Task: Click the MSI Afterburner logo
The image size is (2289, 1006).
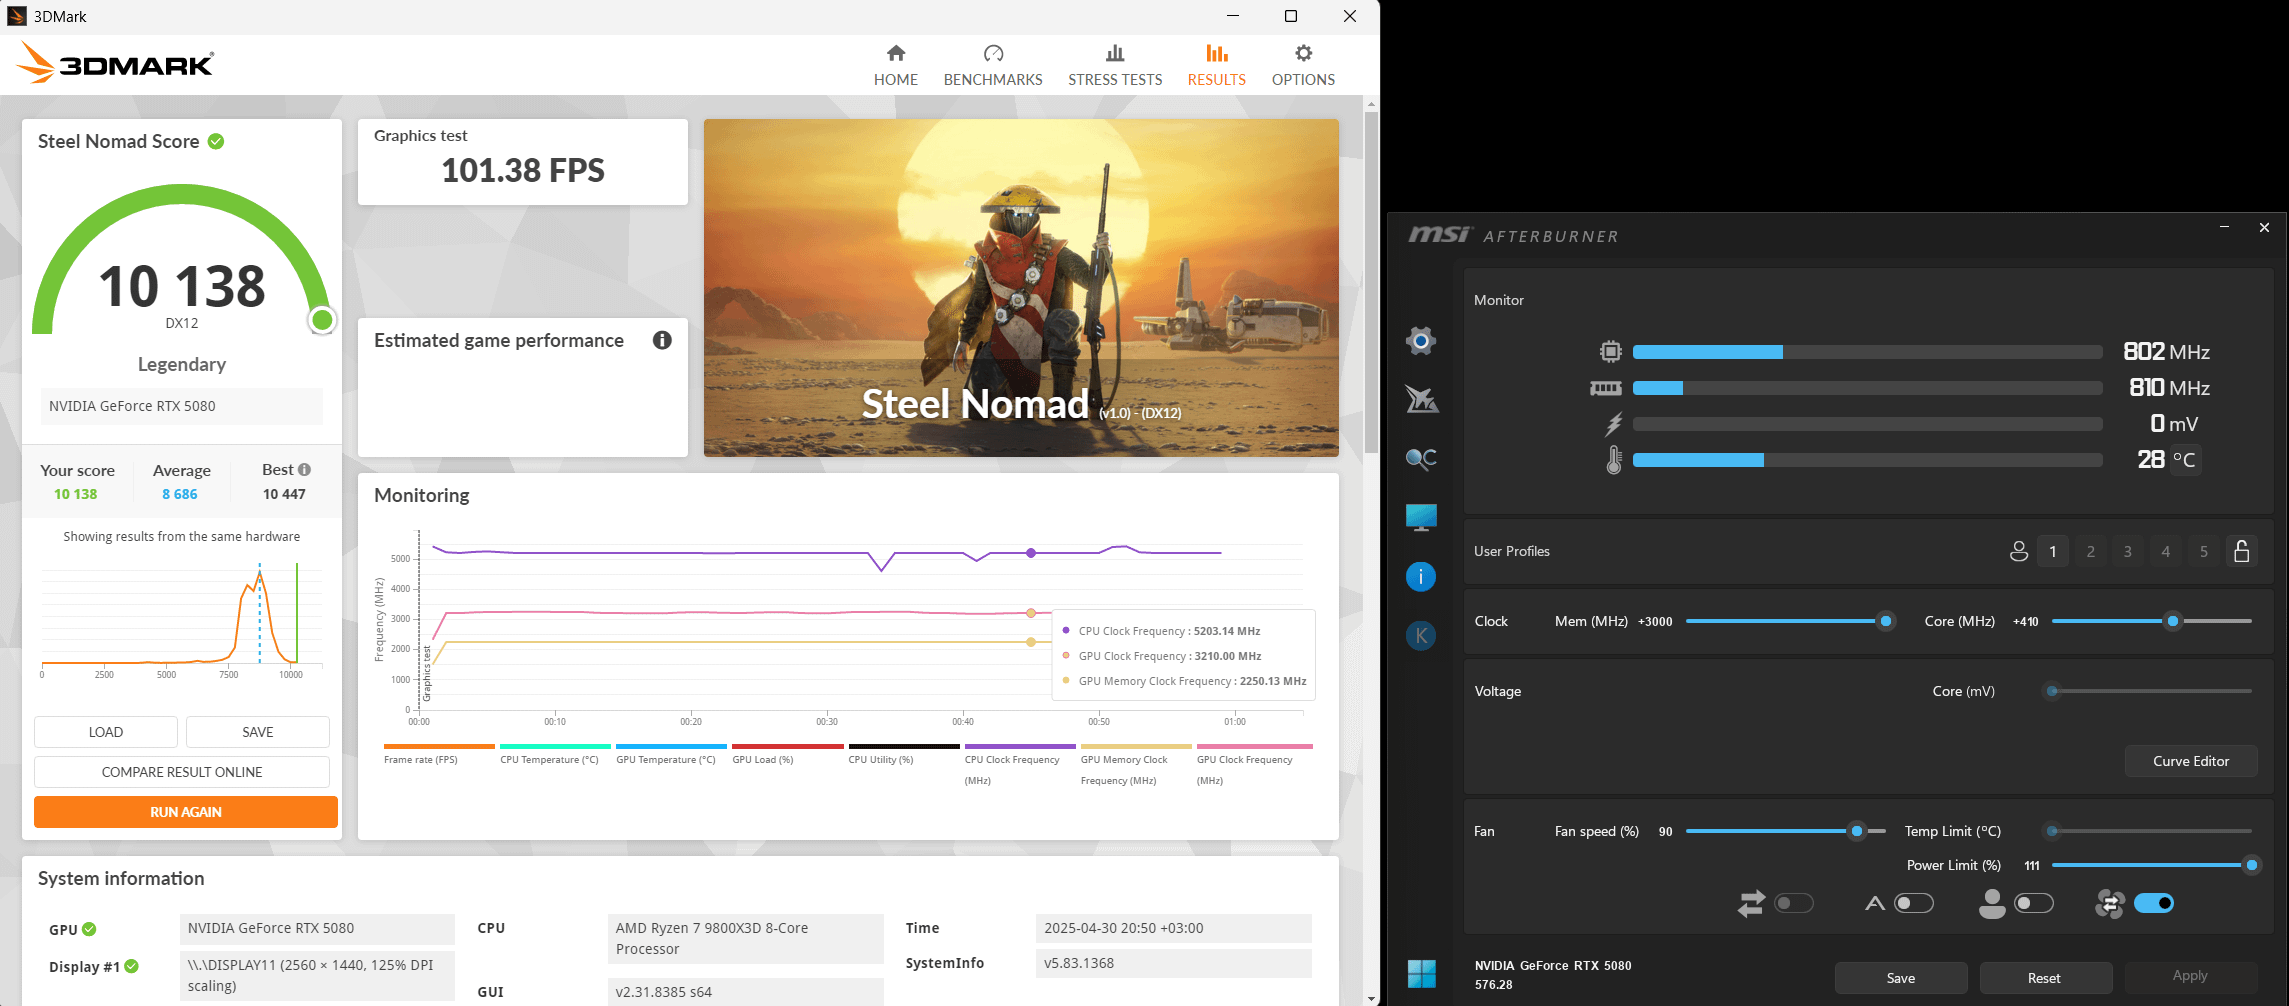Action: [x=1513, y=235]
